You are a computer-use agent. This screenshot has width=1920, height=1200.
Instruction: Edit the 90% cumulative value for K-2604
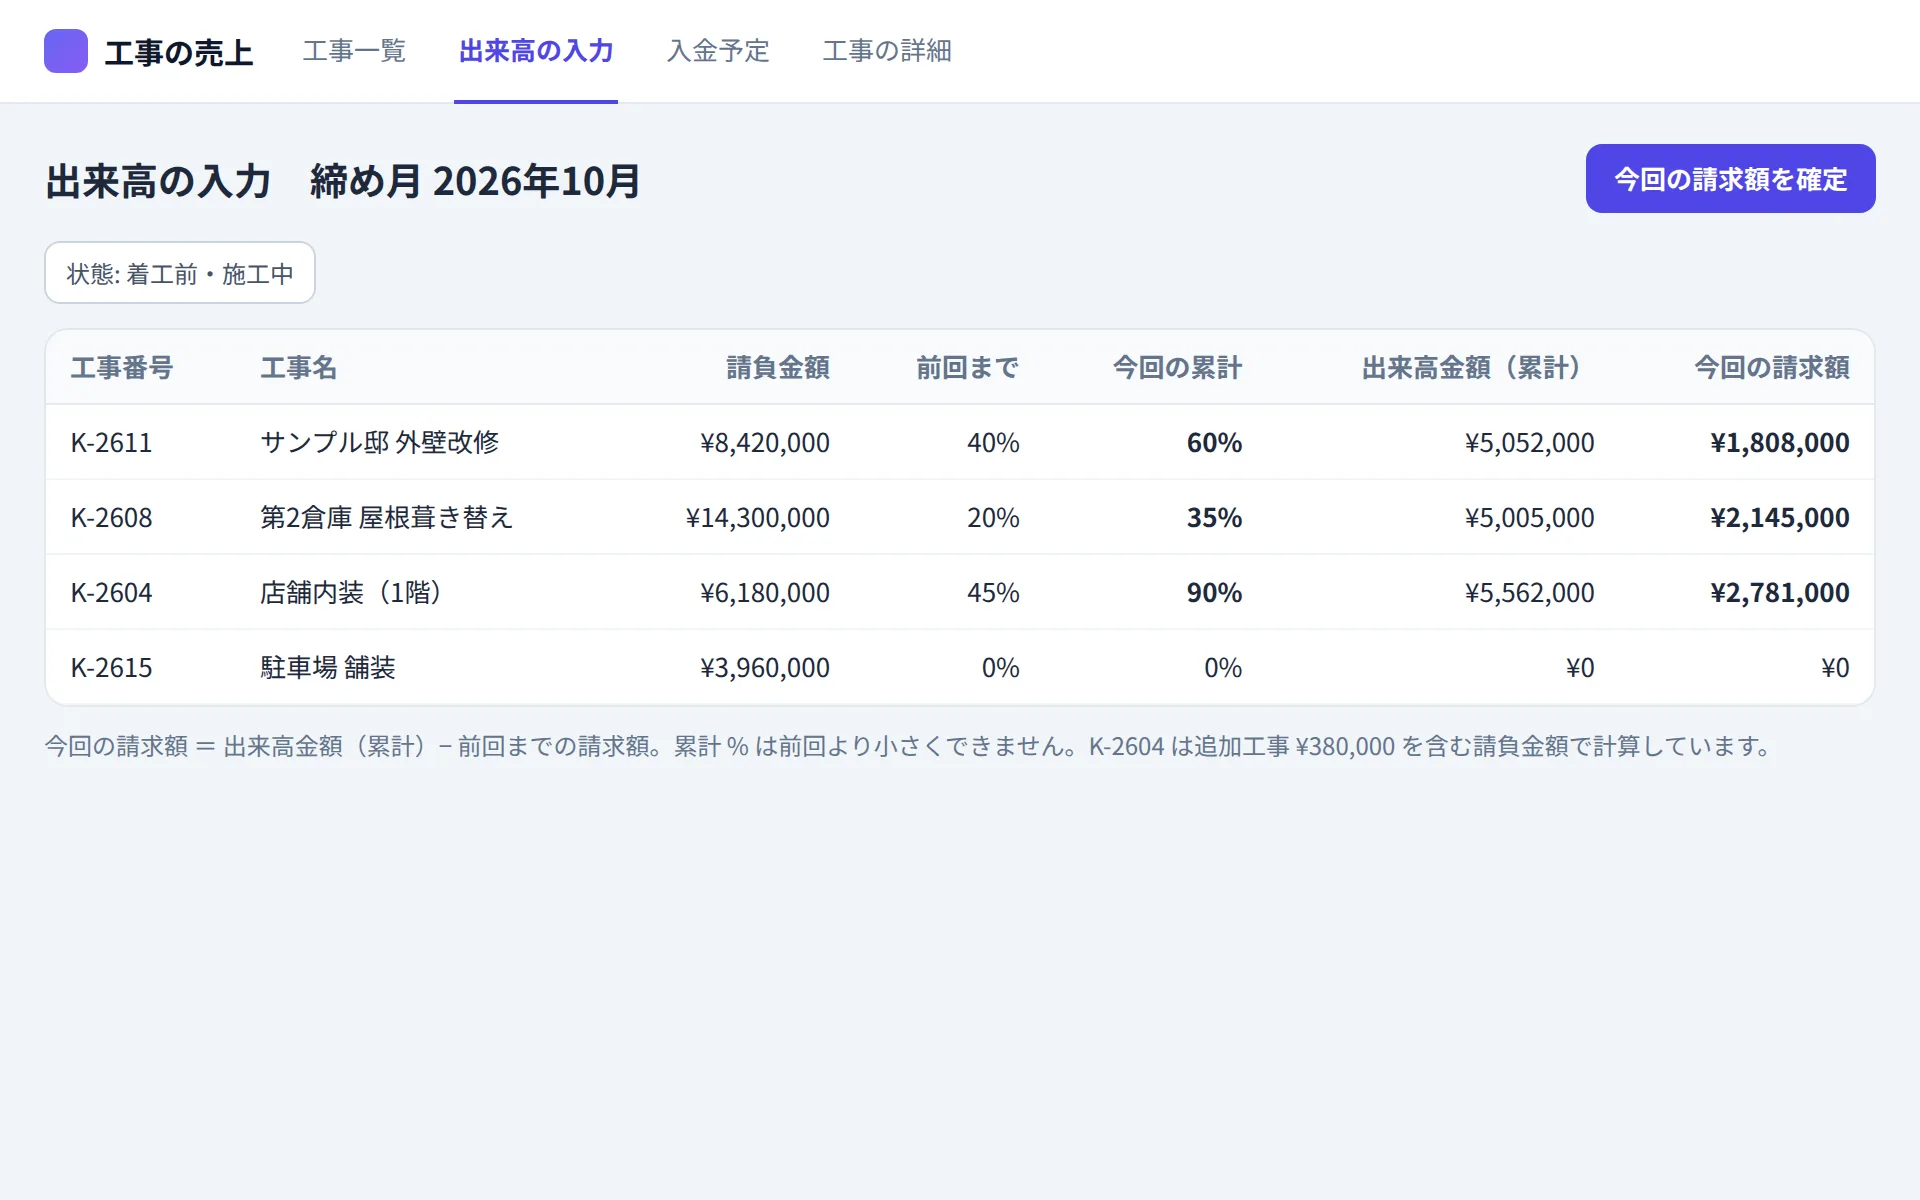coord(1214,593)
